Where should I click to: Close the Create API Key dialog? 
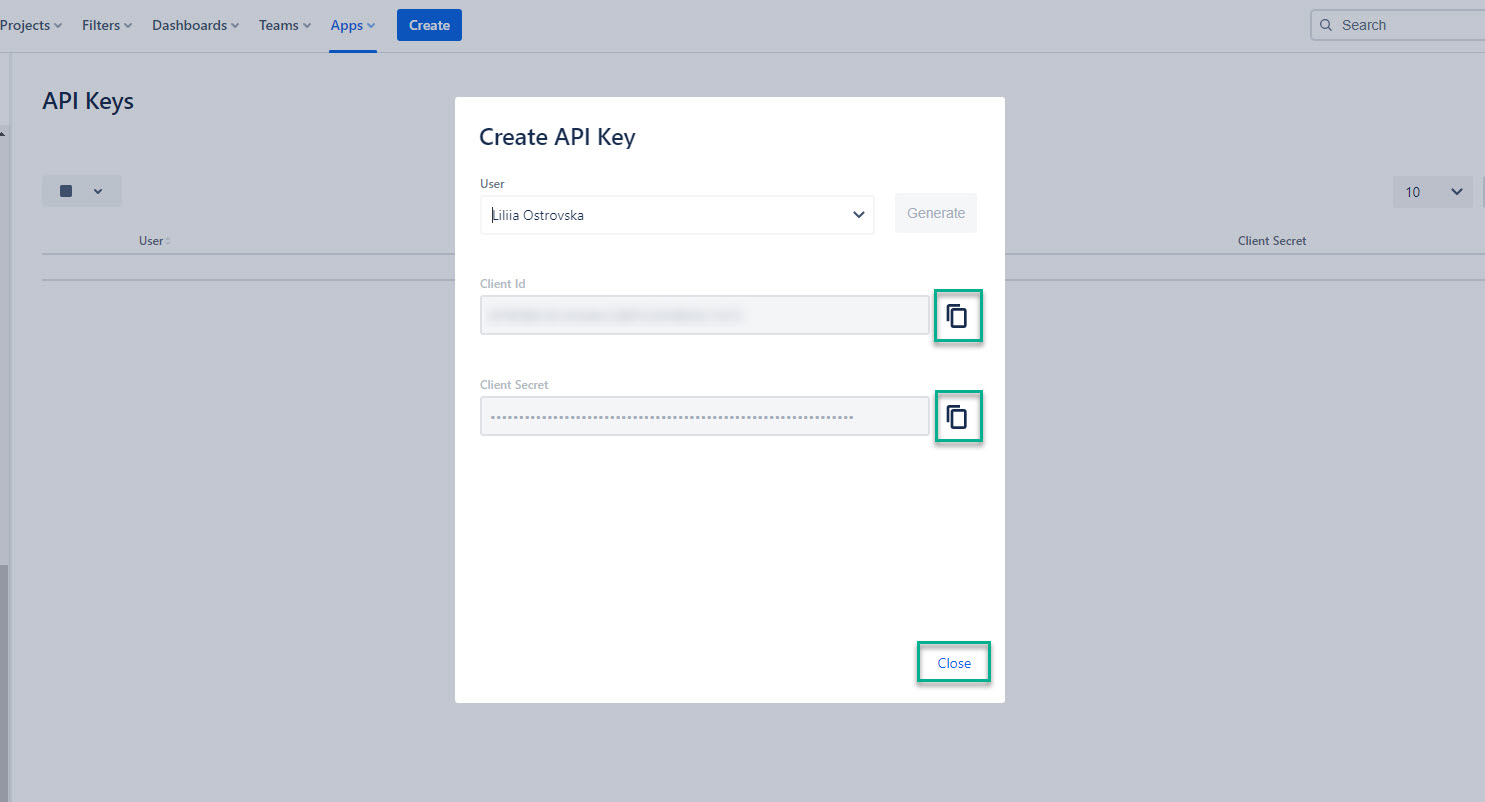pyautogui.click(x=954, y=663)
